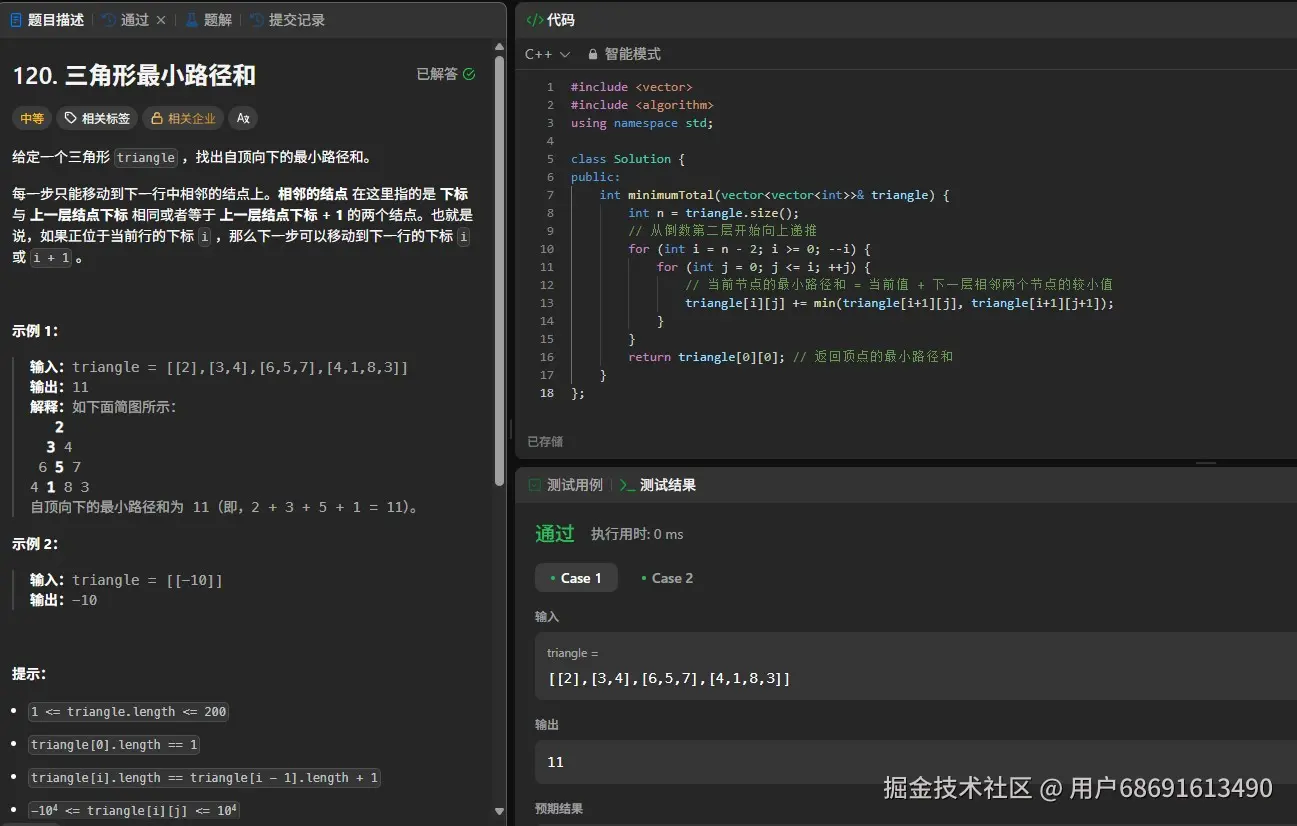Click the 测试用例 checklist icon
Image resolution: width=1297 pixels, height=826 pixels.
[x=535, y=484]
